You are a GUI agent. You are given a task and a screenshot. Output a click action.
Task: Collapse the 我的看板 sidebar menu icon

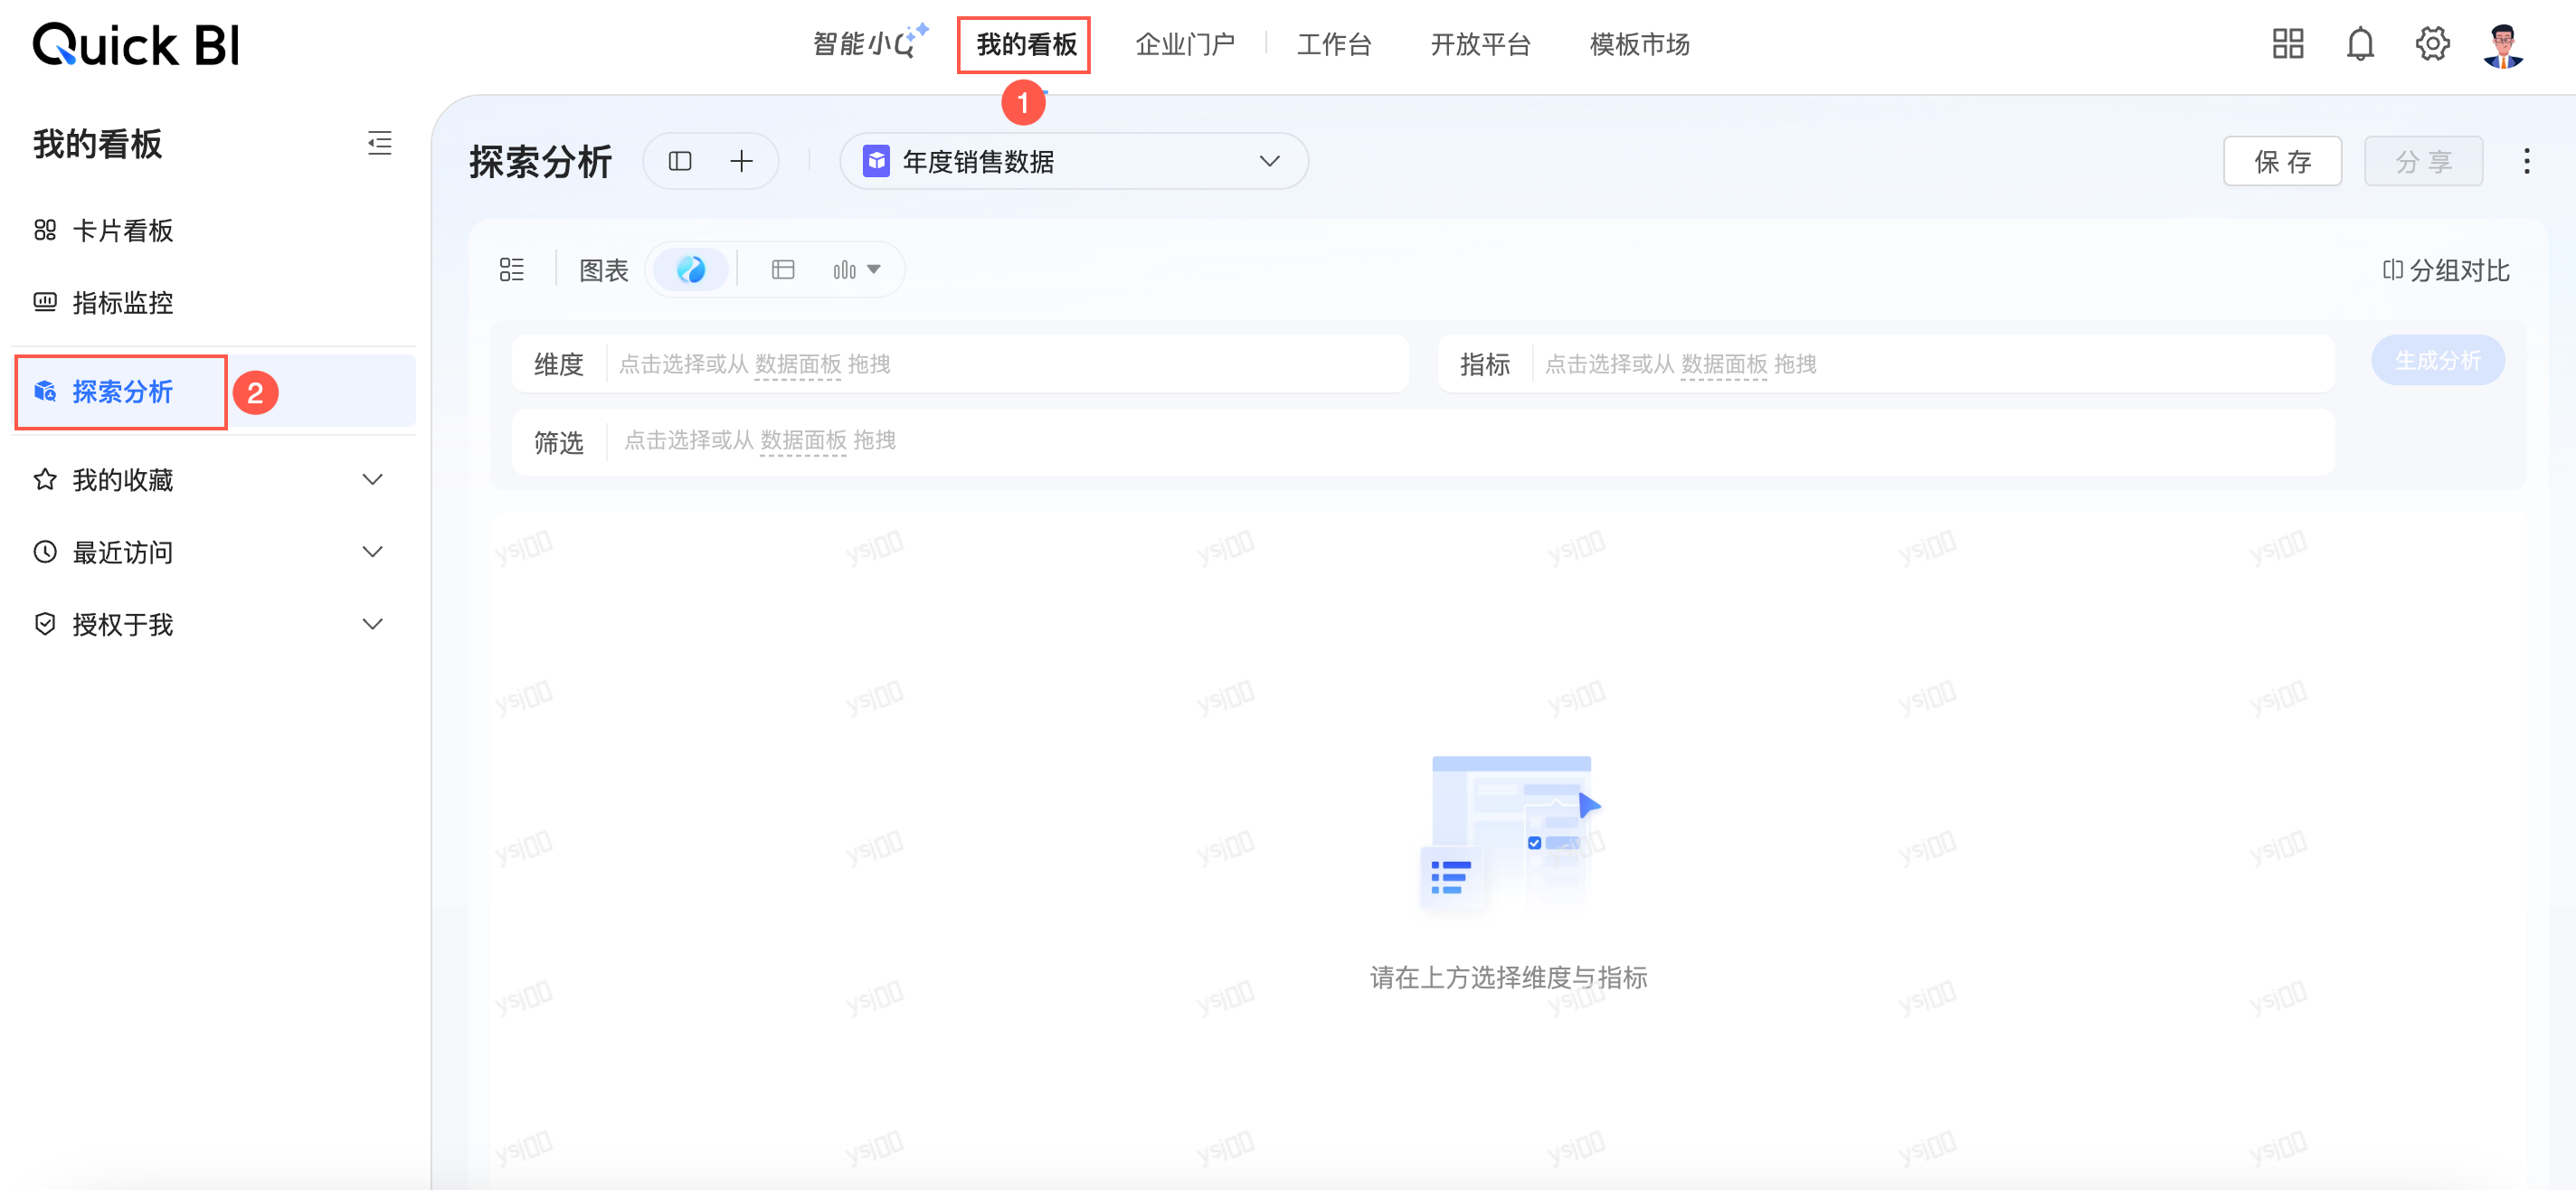tap(379, 143)
